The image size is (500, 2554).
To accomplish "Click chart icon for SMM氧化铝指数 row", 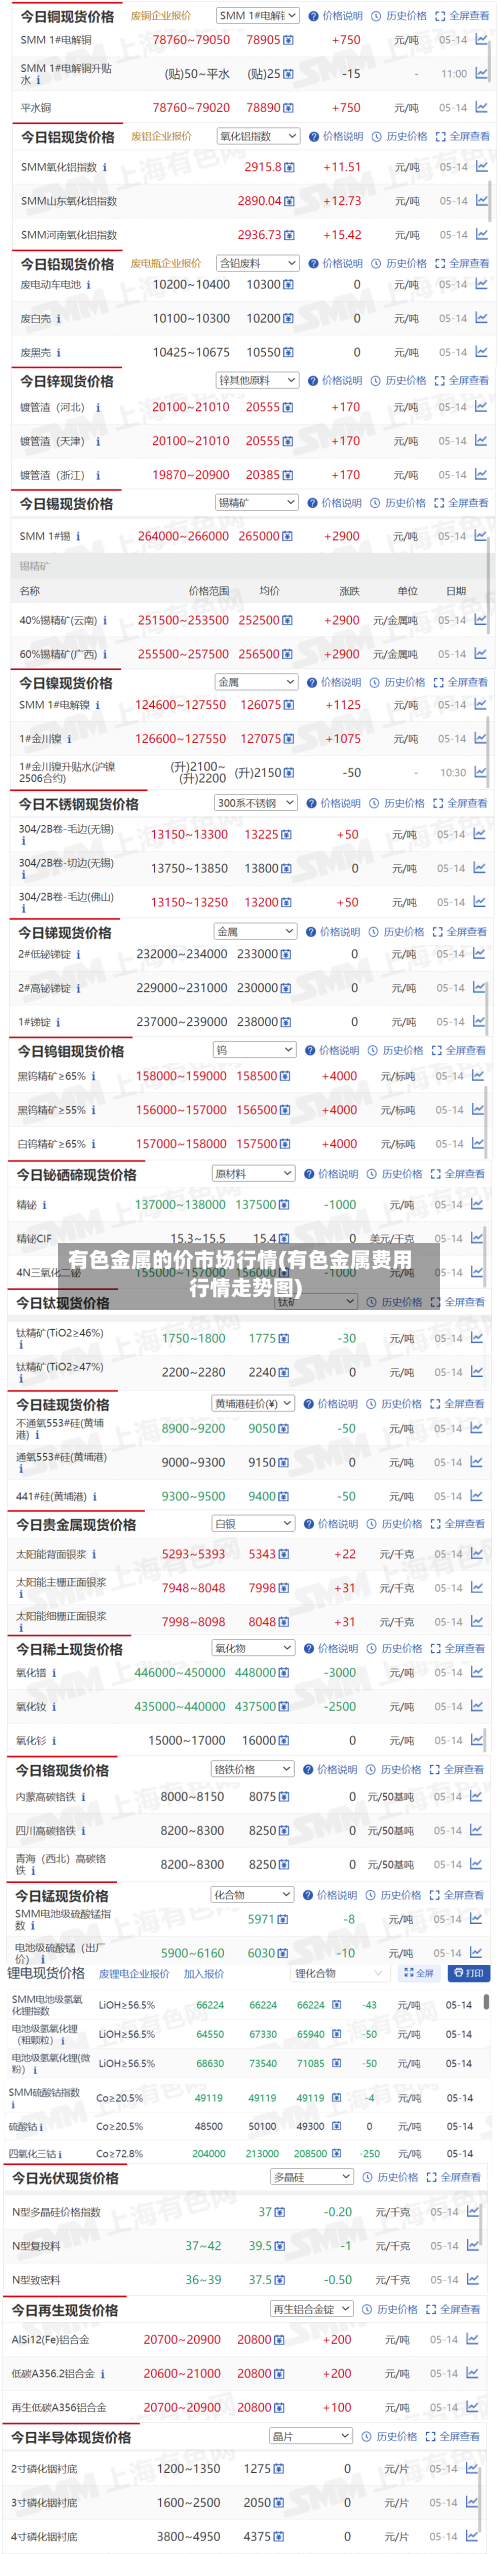I will click(x=481, y=167).
